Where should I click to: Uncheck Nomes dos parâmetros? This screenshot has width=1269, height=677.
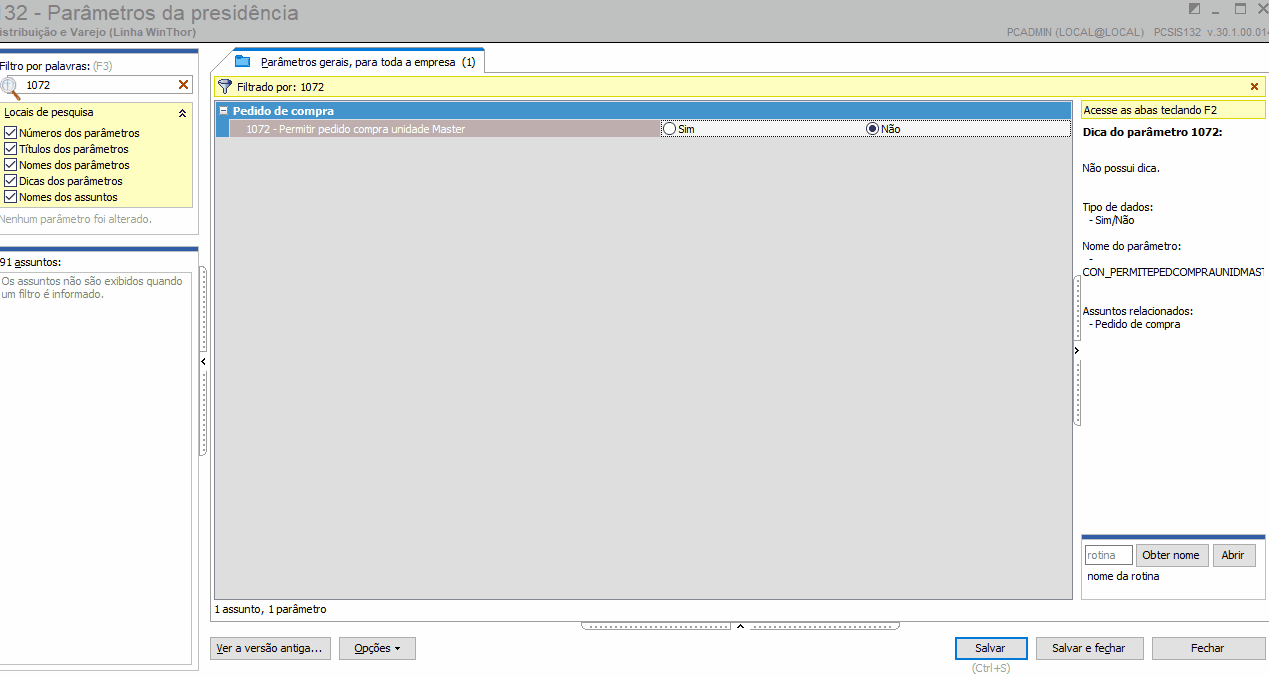pyautogui.click(x=11, y=165)
